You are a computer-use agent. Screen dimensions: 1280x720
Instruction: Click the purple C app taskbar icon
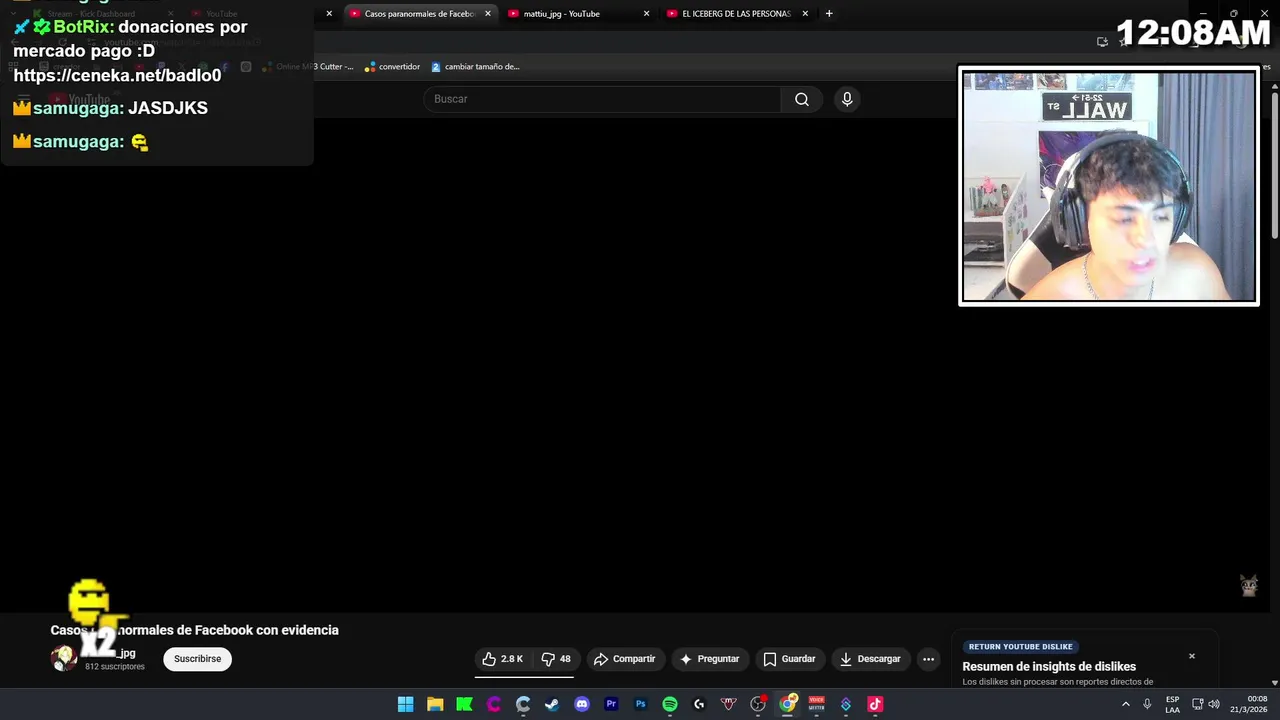pos(493,704)
